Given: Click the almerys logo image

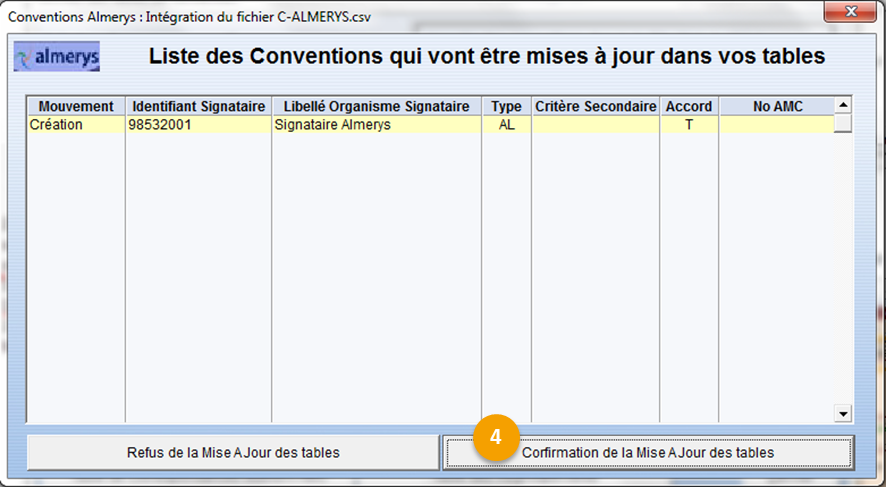Looking at the screenshot, I should click(57, 56).
